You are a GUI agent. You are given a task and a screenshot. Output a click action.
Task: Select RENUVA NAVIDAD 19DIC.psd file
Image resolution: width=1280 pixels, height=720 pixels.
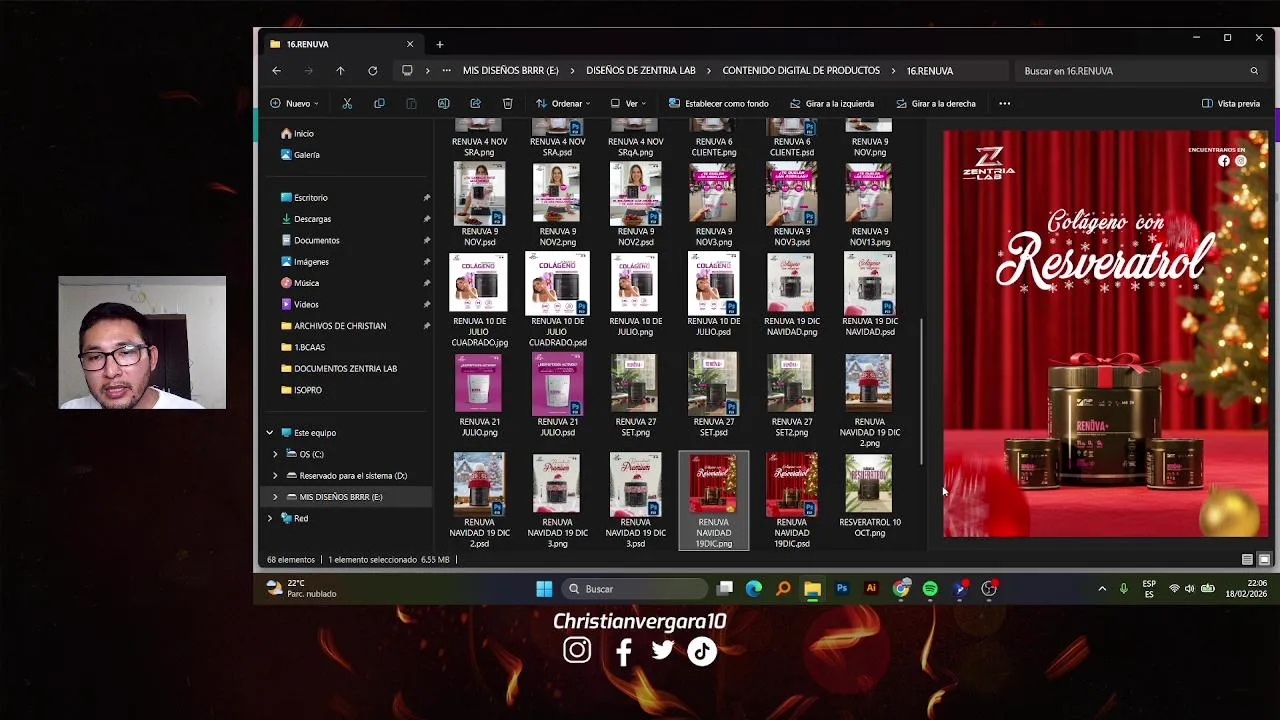coord(791,500)
